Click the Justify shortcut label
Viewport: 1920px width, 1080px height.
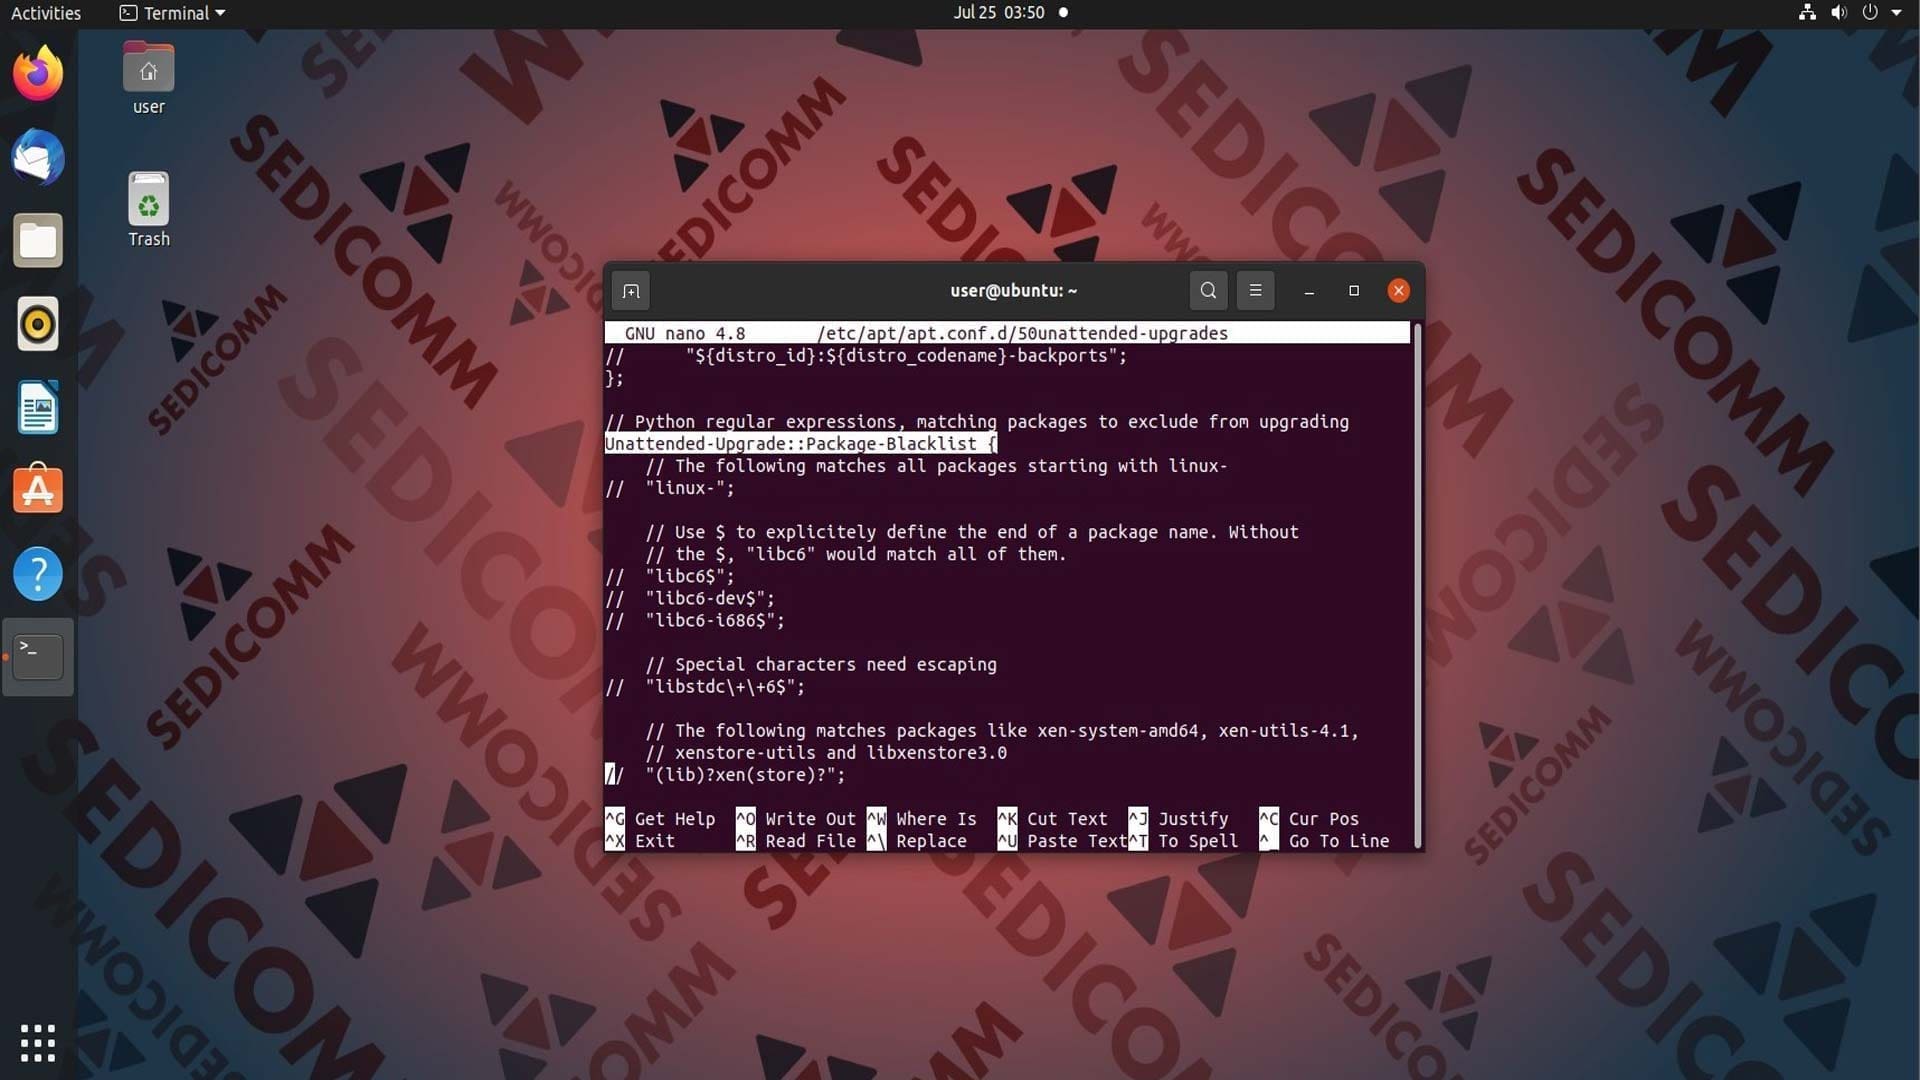[x=1193, y=819]
